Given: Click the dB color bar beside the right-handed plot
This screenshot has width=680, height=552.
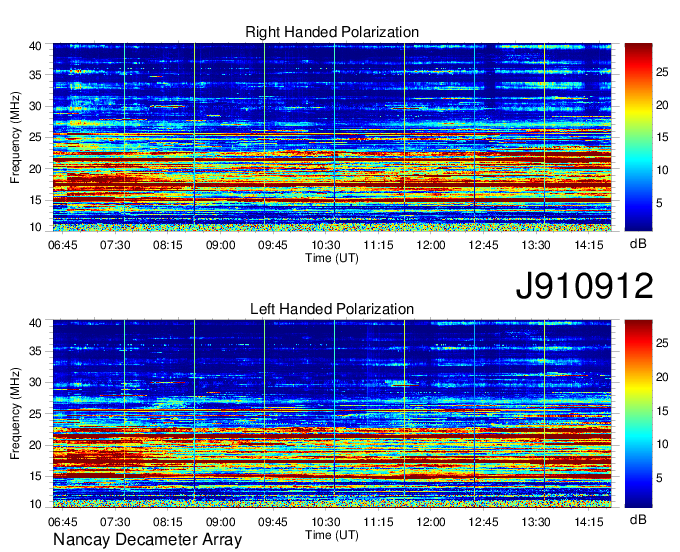Looking at the screenshot, I should 638,137.
